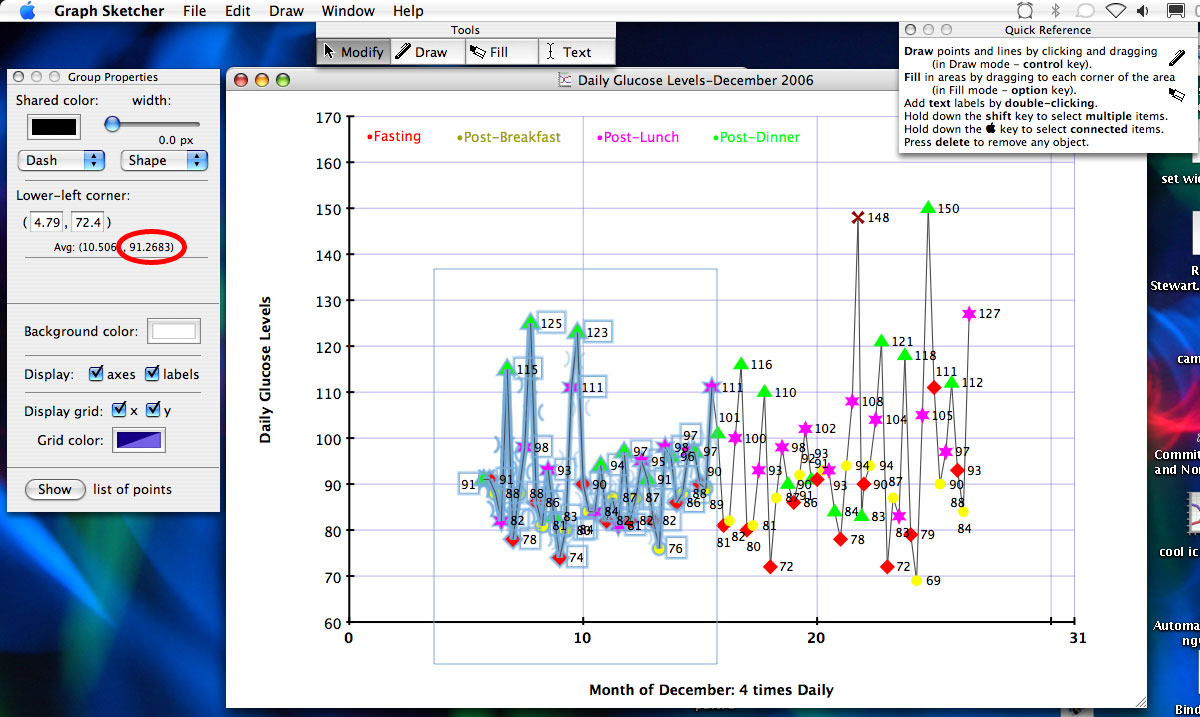Click the Bluetooth menu bar icon
Image resolution: width=1200 pixels, height=717 pixels.
click(x=1054, y=11)
